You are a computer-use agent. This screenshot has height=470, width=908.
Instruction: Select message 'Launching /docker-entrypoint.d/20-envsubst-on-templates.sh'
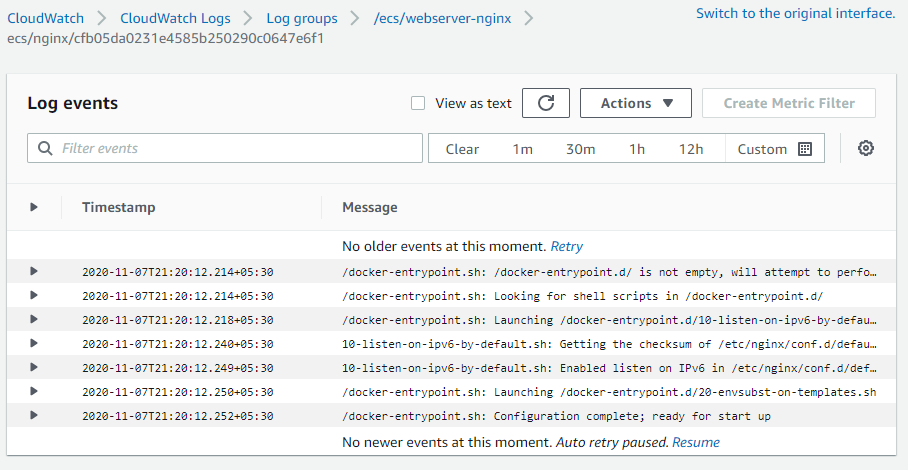pos(609,392)
